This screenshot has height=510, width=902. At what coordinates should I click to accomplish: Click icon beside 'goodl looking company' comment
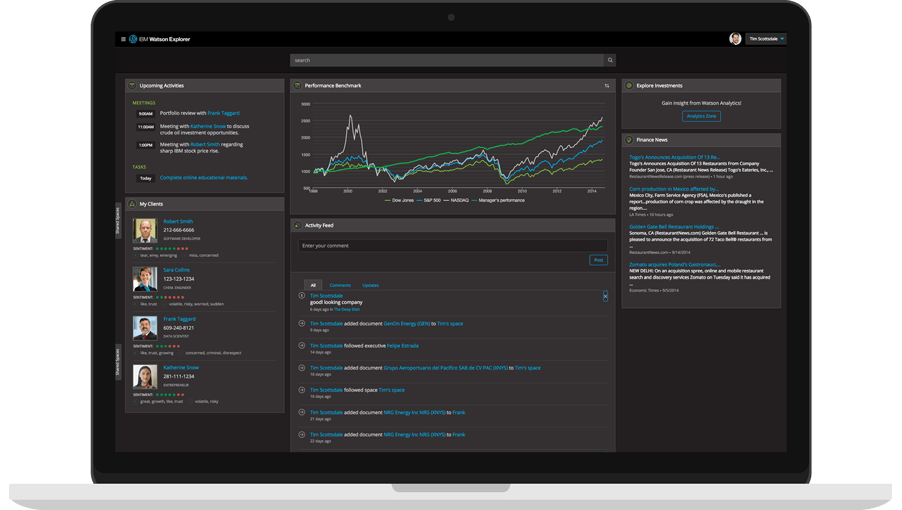[301, 296]
